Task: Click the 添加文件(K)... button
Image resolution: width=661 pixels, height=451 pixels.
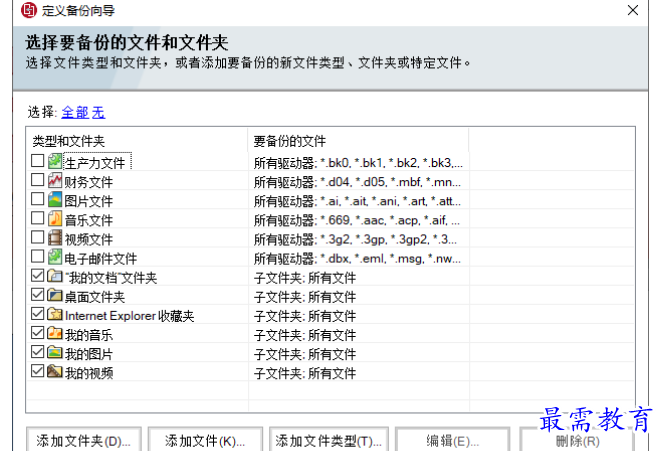Action: pyautogui.click(x=205, y=441)
